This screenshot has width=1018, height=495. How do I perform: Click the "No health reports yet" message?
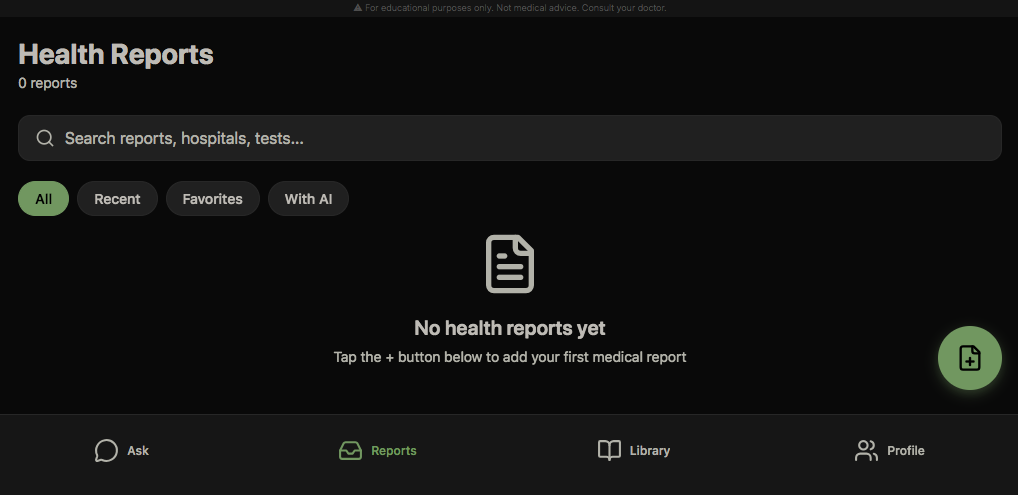click(510, 328)
